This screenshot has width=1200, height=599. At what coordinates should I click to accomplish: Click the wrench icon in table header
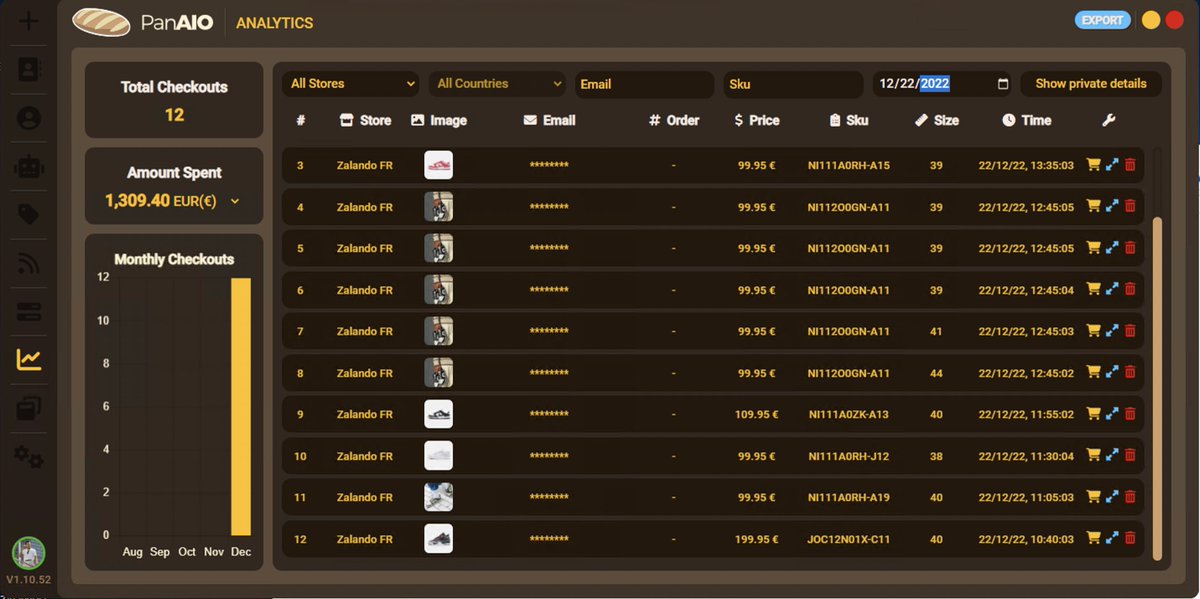[x=1108, y=120]
